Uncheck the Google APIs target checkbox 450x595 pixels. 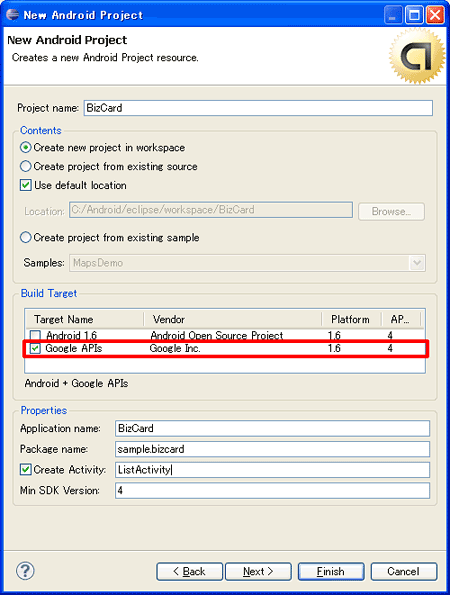pos(35,348)
